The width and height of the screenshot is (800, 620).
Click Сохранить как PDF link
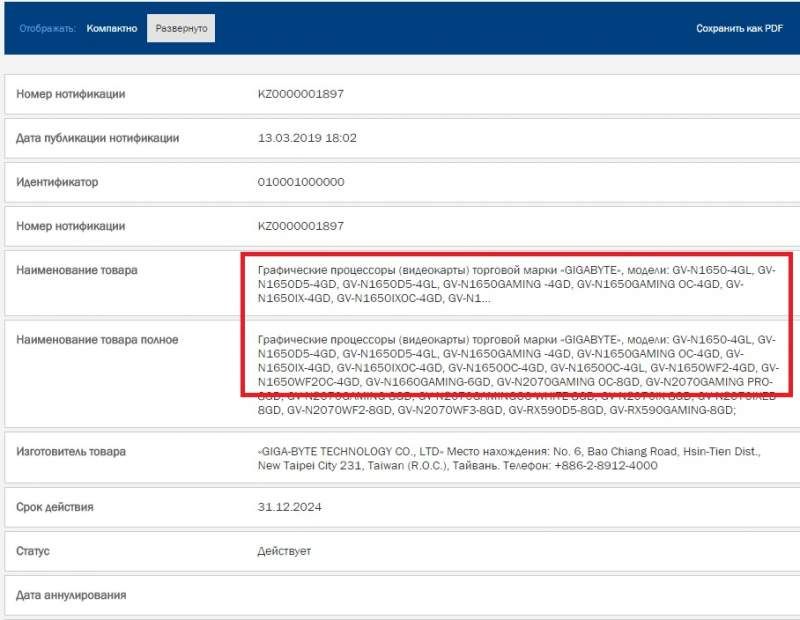point(739,29)
